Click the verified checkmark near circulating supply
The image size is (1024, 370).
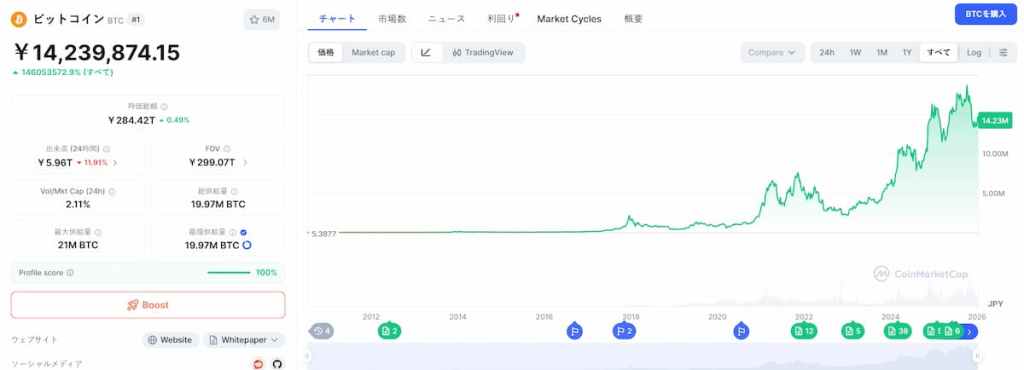243,232
